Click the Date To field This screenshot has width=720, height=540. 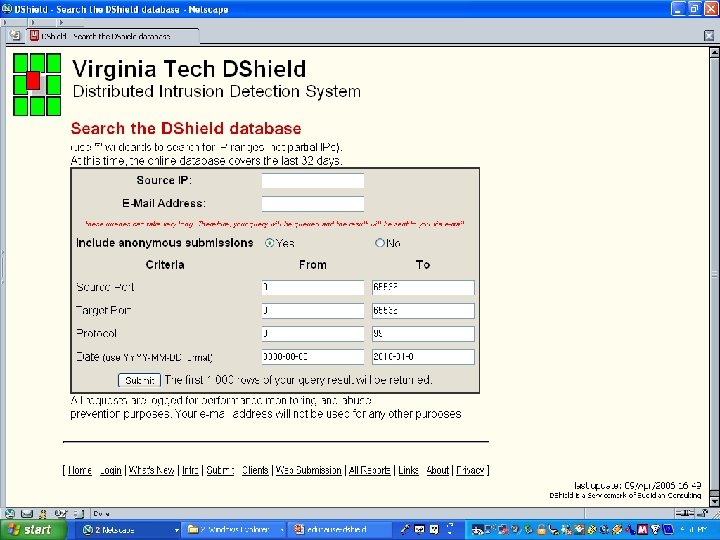423,357
